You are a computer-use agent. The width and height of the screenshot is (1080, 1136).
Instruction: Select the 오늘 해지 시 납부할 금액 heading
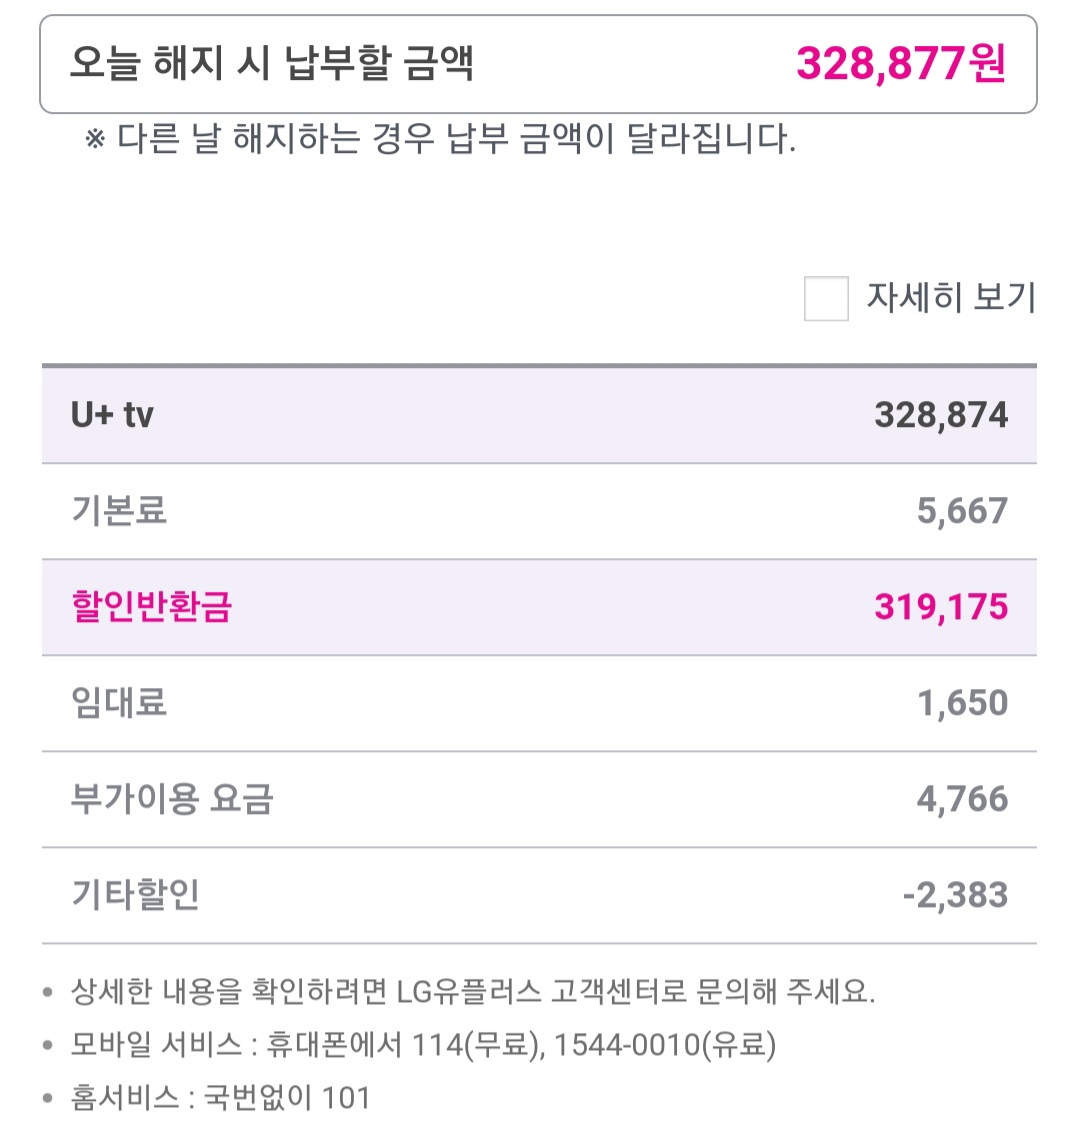point(271,64)
